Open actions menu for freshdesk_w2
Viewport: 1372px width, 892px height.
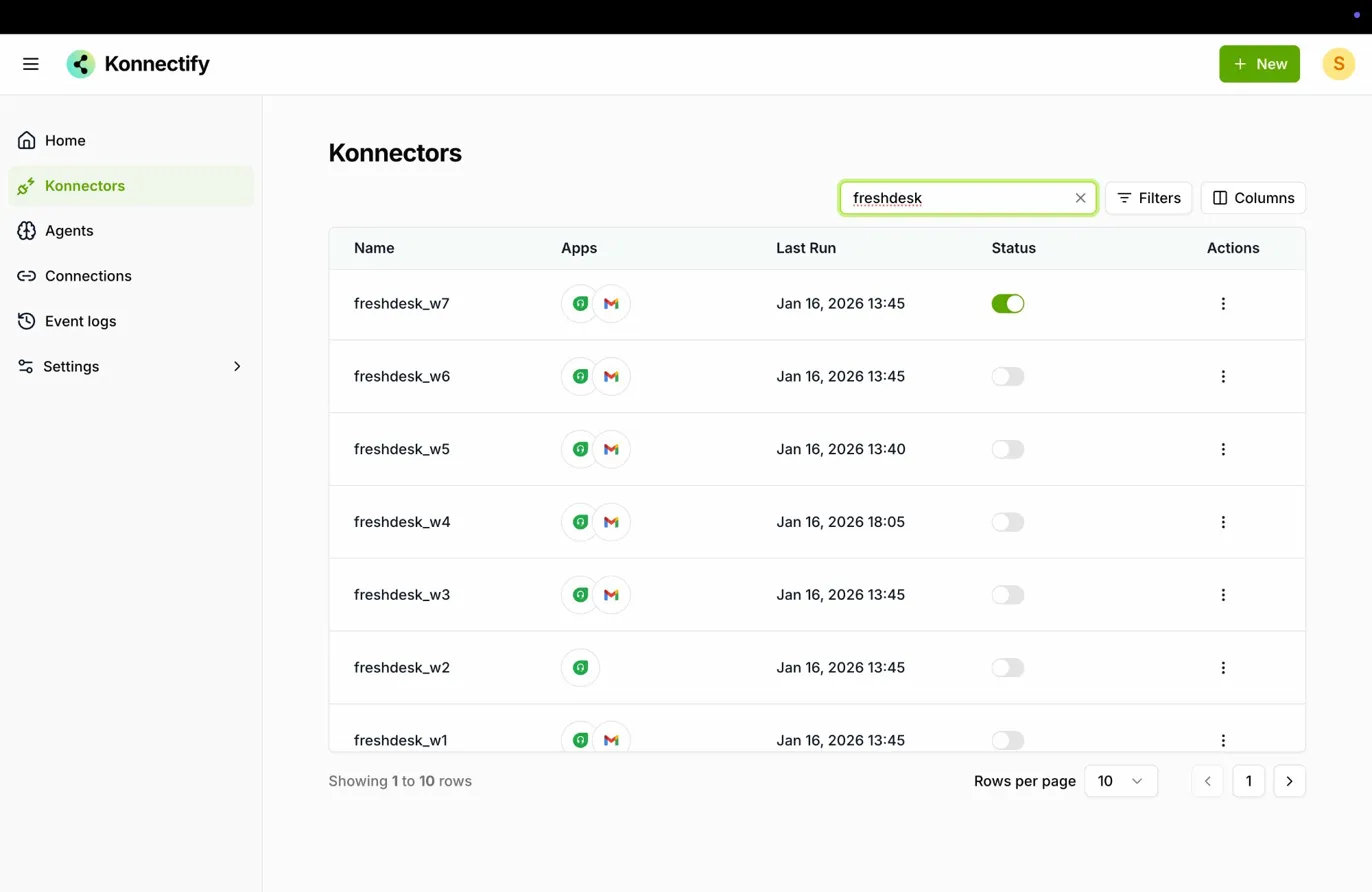click(1223, 668)
